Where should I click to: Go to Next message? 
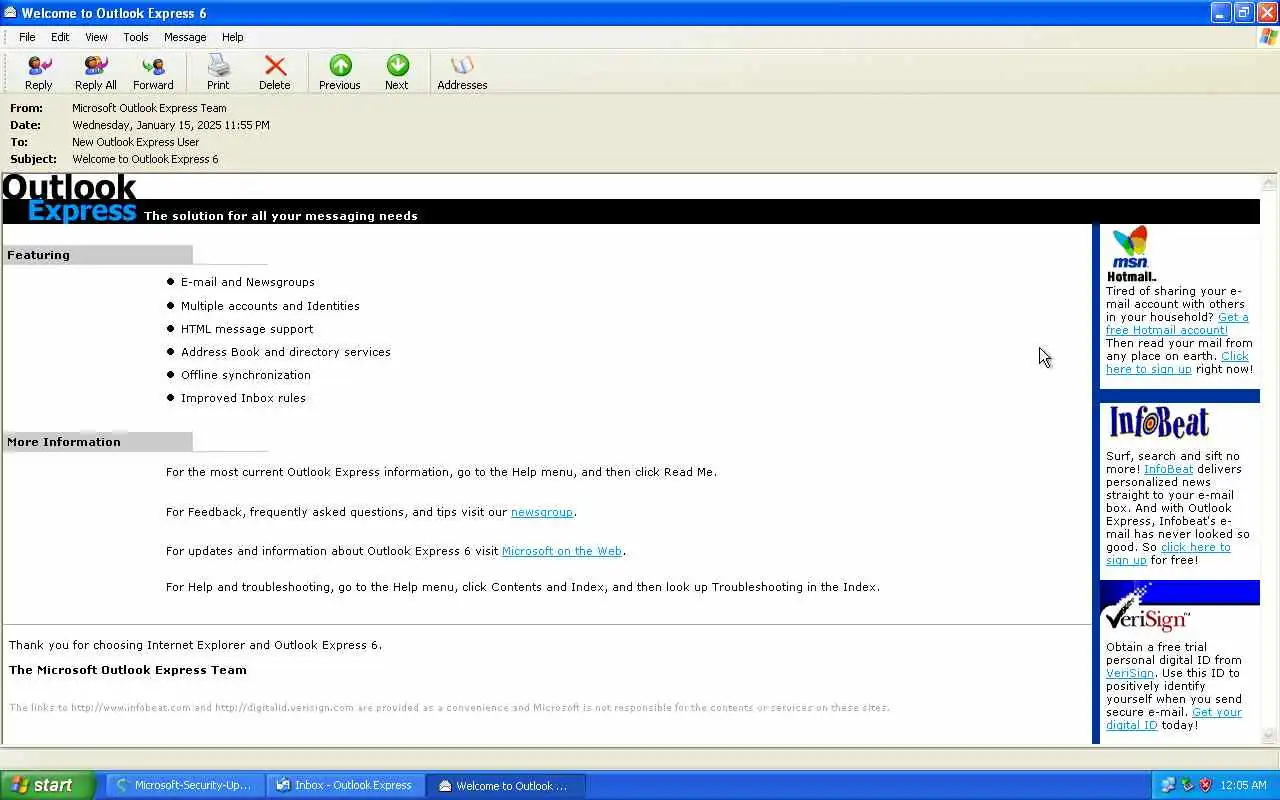397,73
